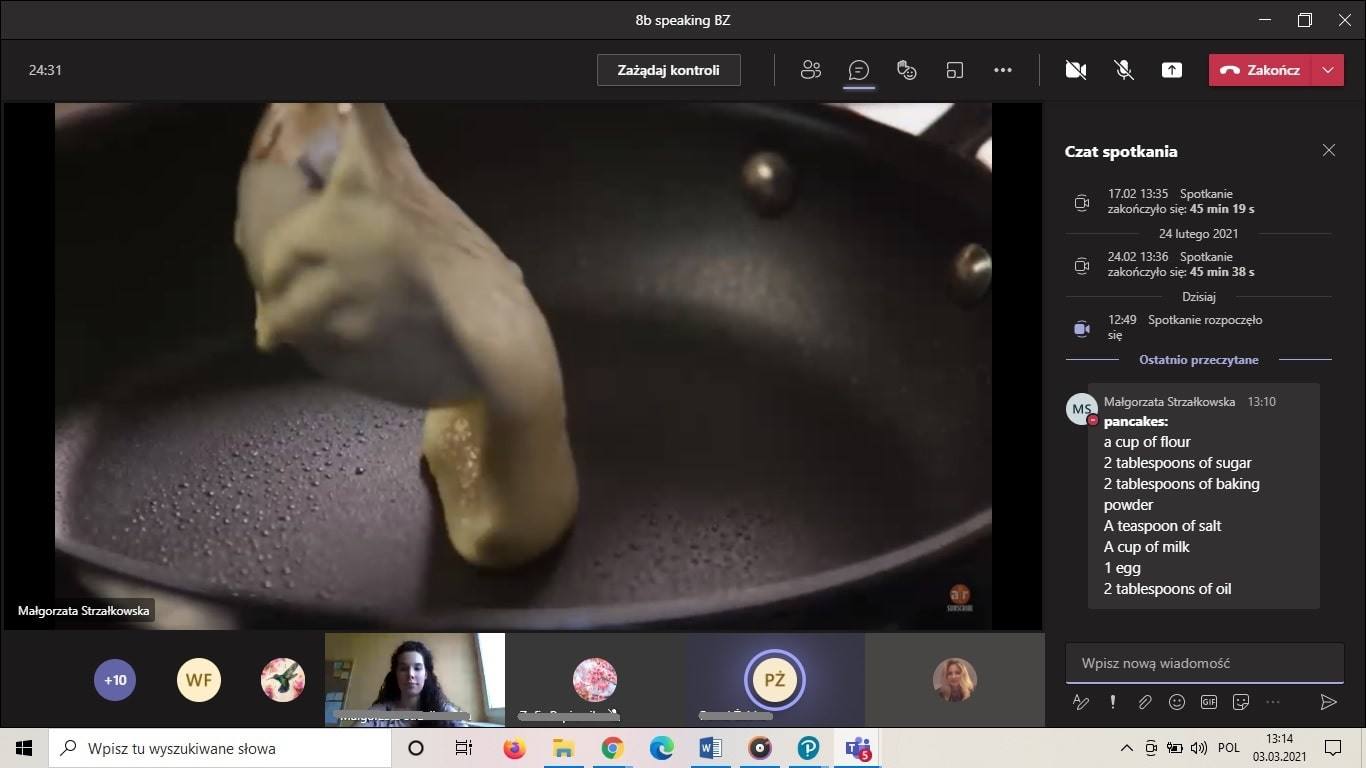Open the emoji picker
1366x768 pixels.
click(x=1177, y=702)
